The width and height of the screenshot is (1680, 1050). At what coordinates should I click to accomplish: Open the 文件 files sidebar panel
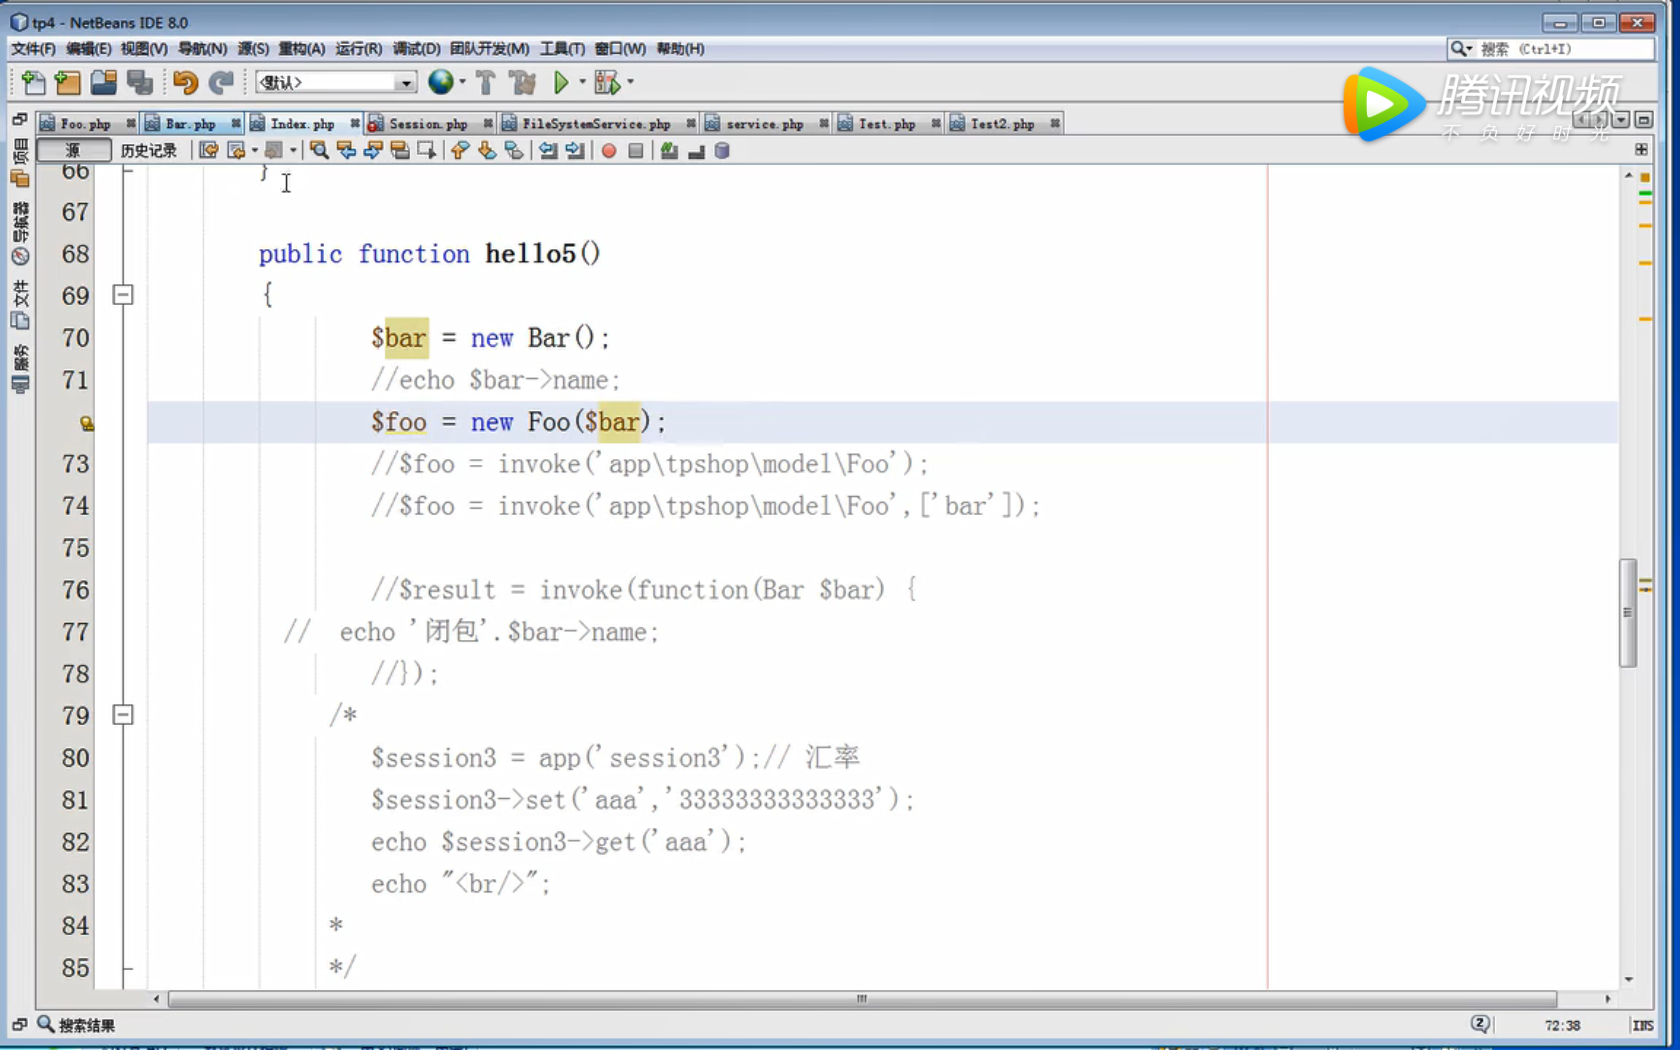20,305
